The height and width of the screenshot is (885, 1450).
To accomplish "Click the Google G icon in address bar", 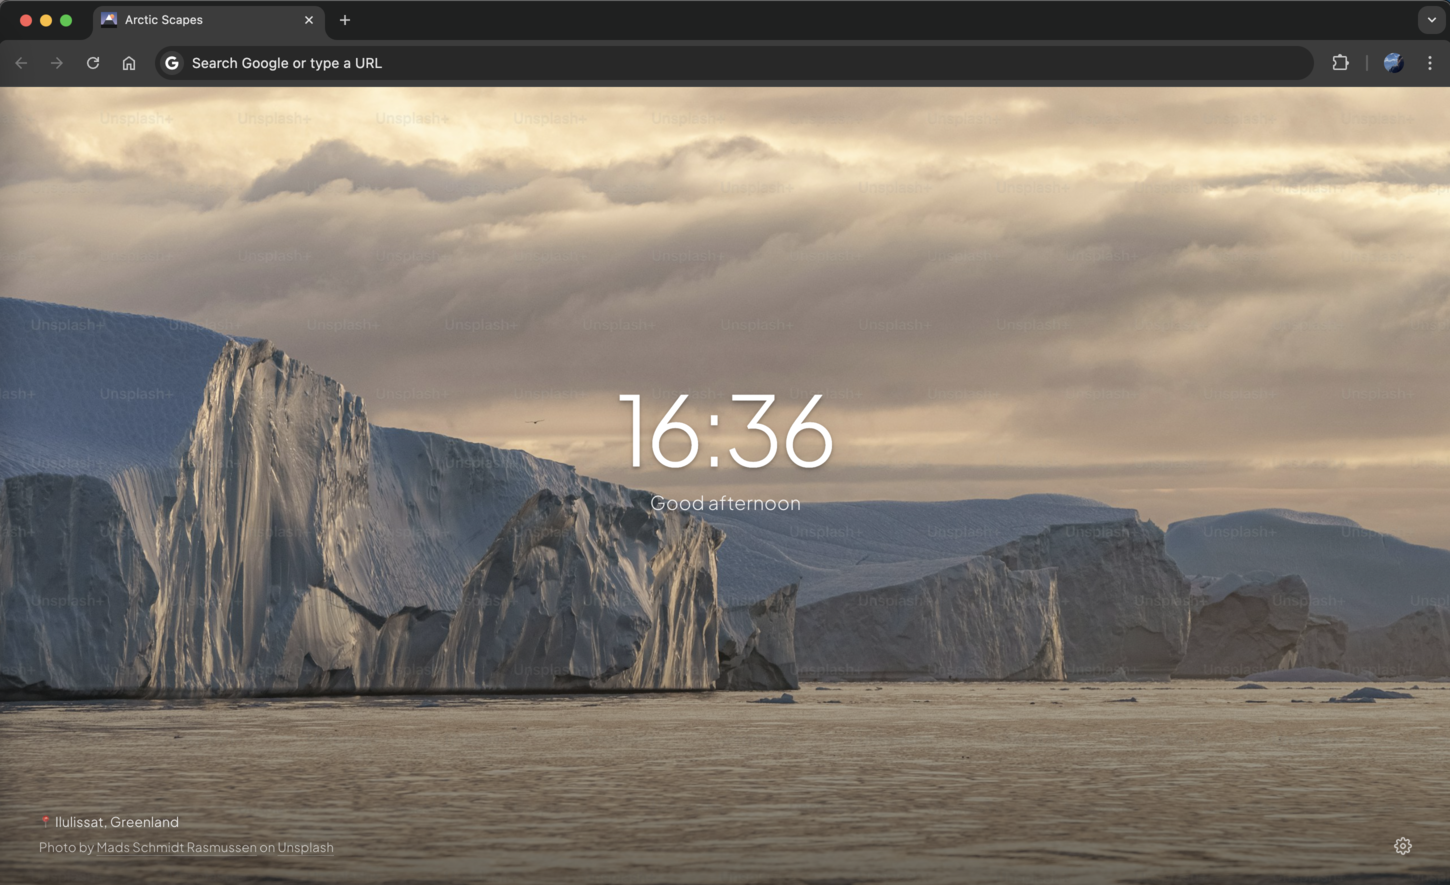I will point(172,63).
